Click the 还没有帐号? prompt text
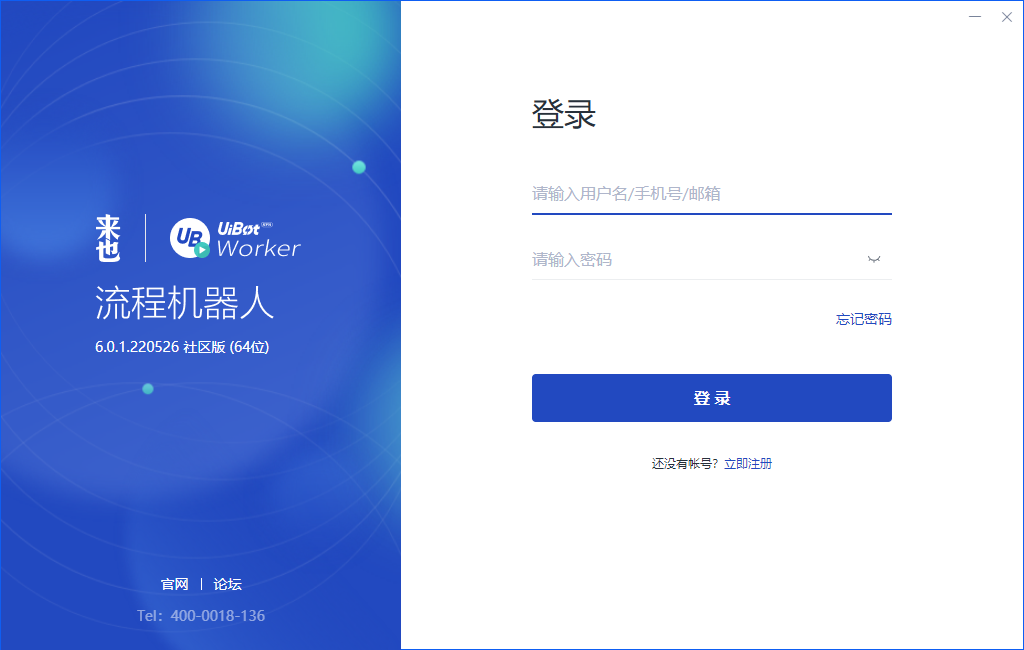 click(685, 464)
